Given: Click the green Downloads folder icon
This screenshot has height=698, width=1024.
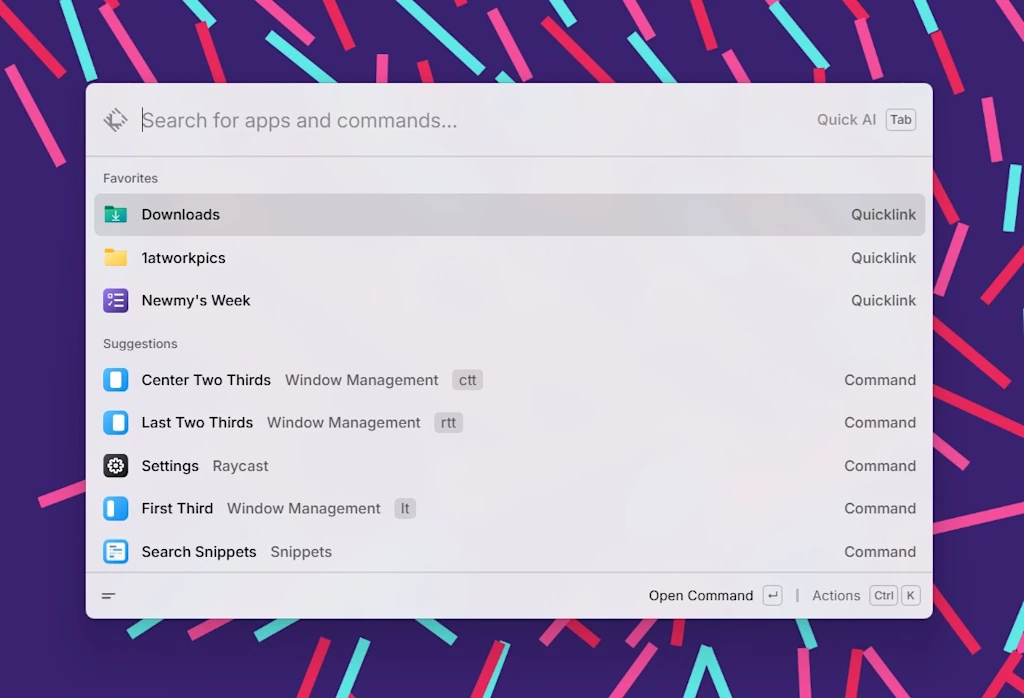Looking at the screenshot, I should (115, 214).
